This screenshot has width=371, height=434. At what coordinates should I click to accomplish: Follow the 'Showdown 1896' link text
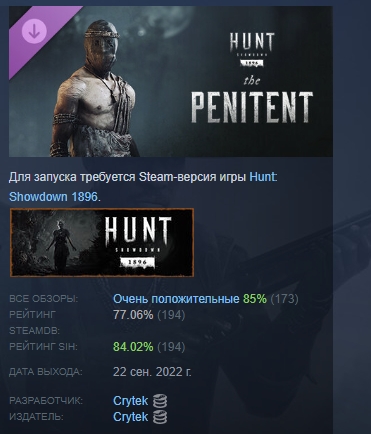[54, 197]
